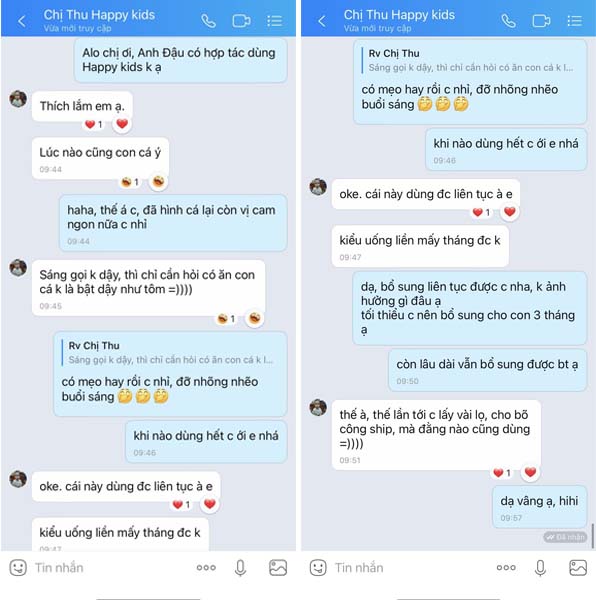
Task: Open chat options list icon in right chat
Action: coord(575,21)
